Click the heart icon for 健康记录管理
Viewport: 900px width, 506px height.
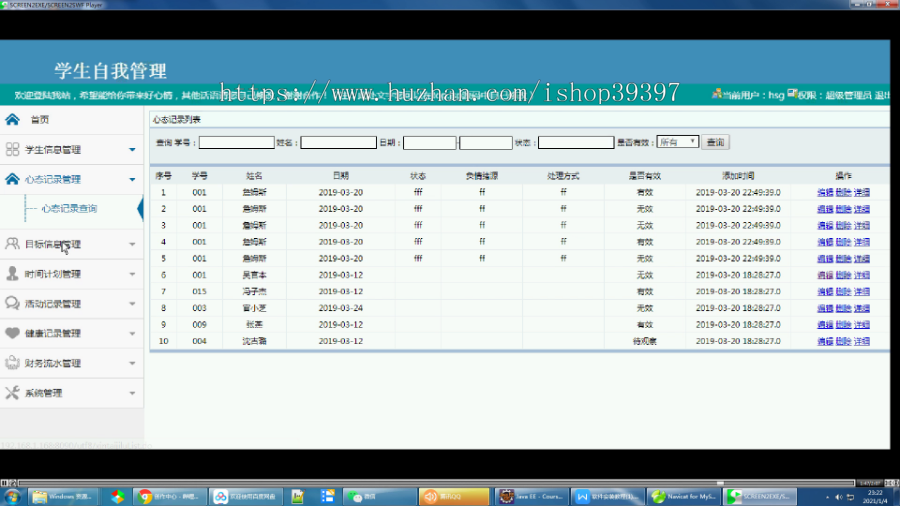(12, 333)
